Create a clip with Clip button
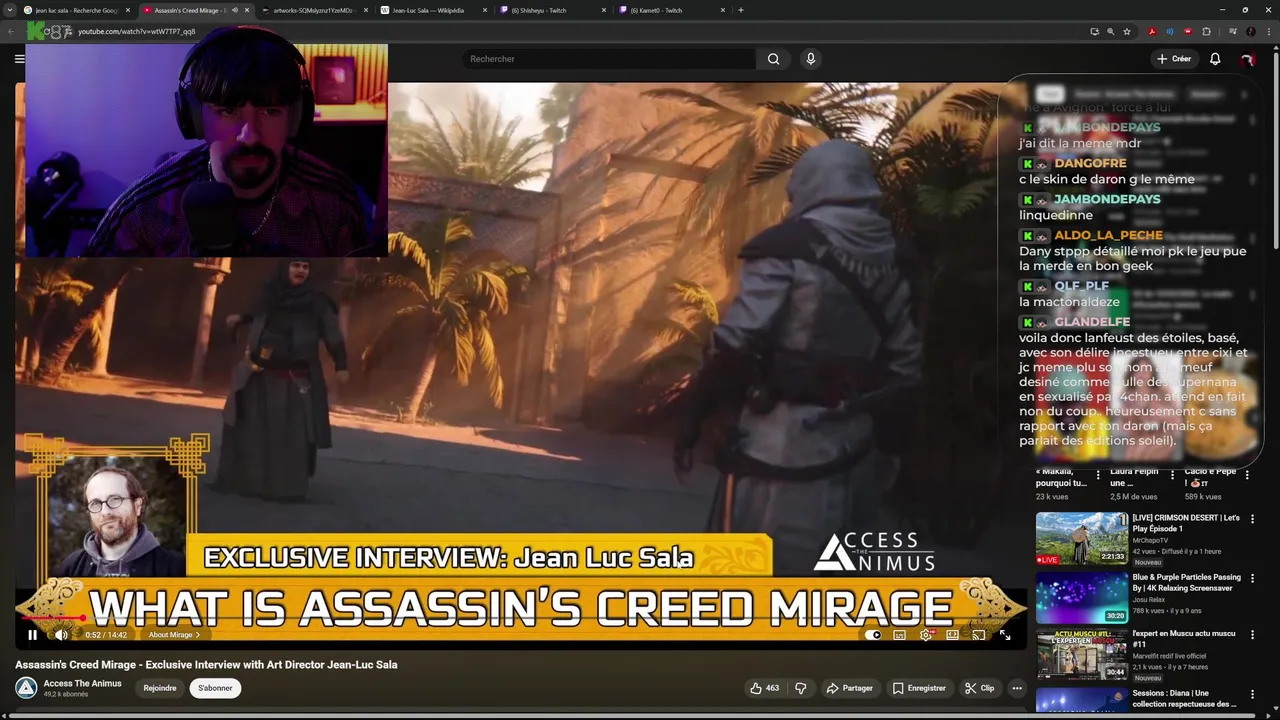This screenshot has height=720, width=1280. click(x=979, y=688)
